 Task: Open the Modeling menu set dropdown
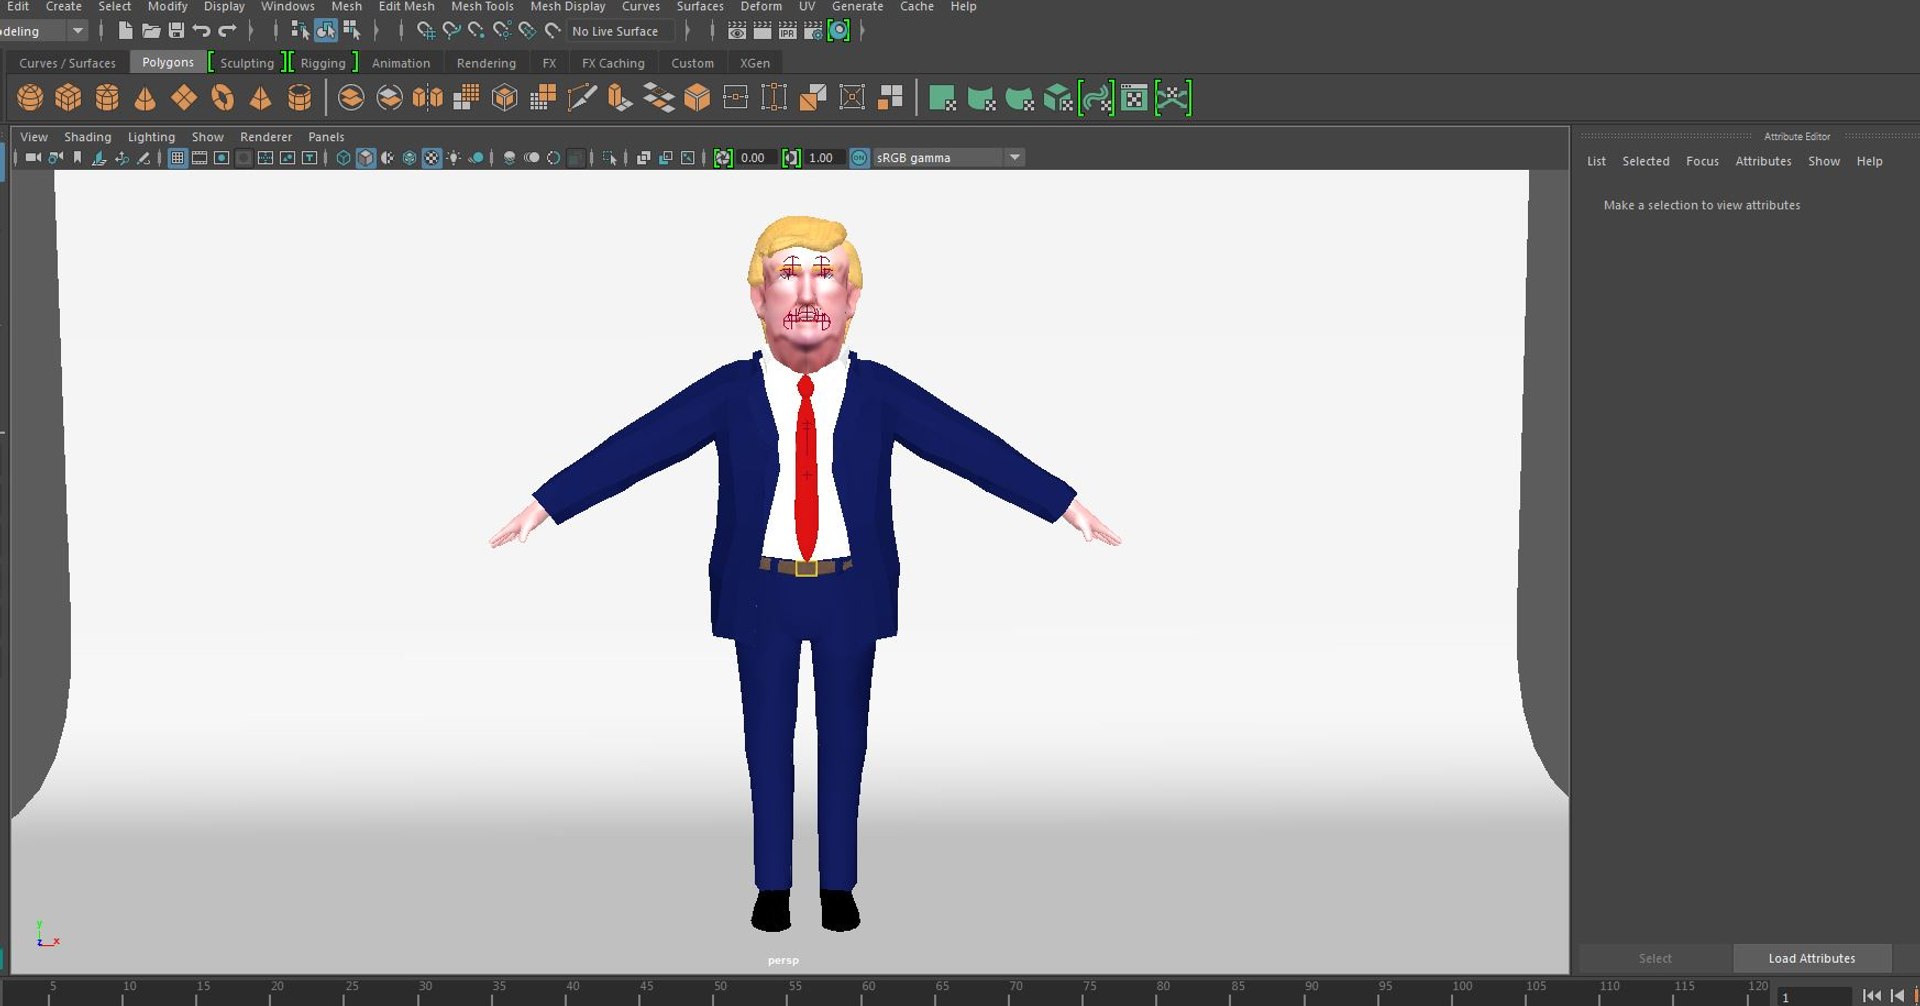tap(77, 31)
